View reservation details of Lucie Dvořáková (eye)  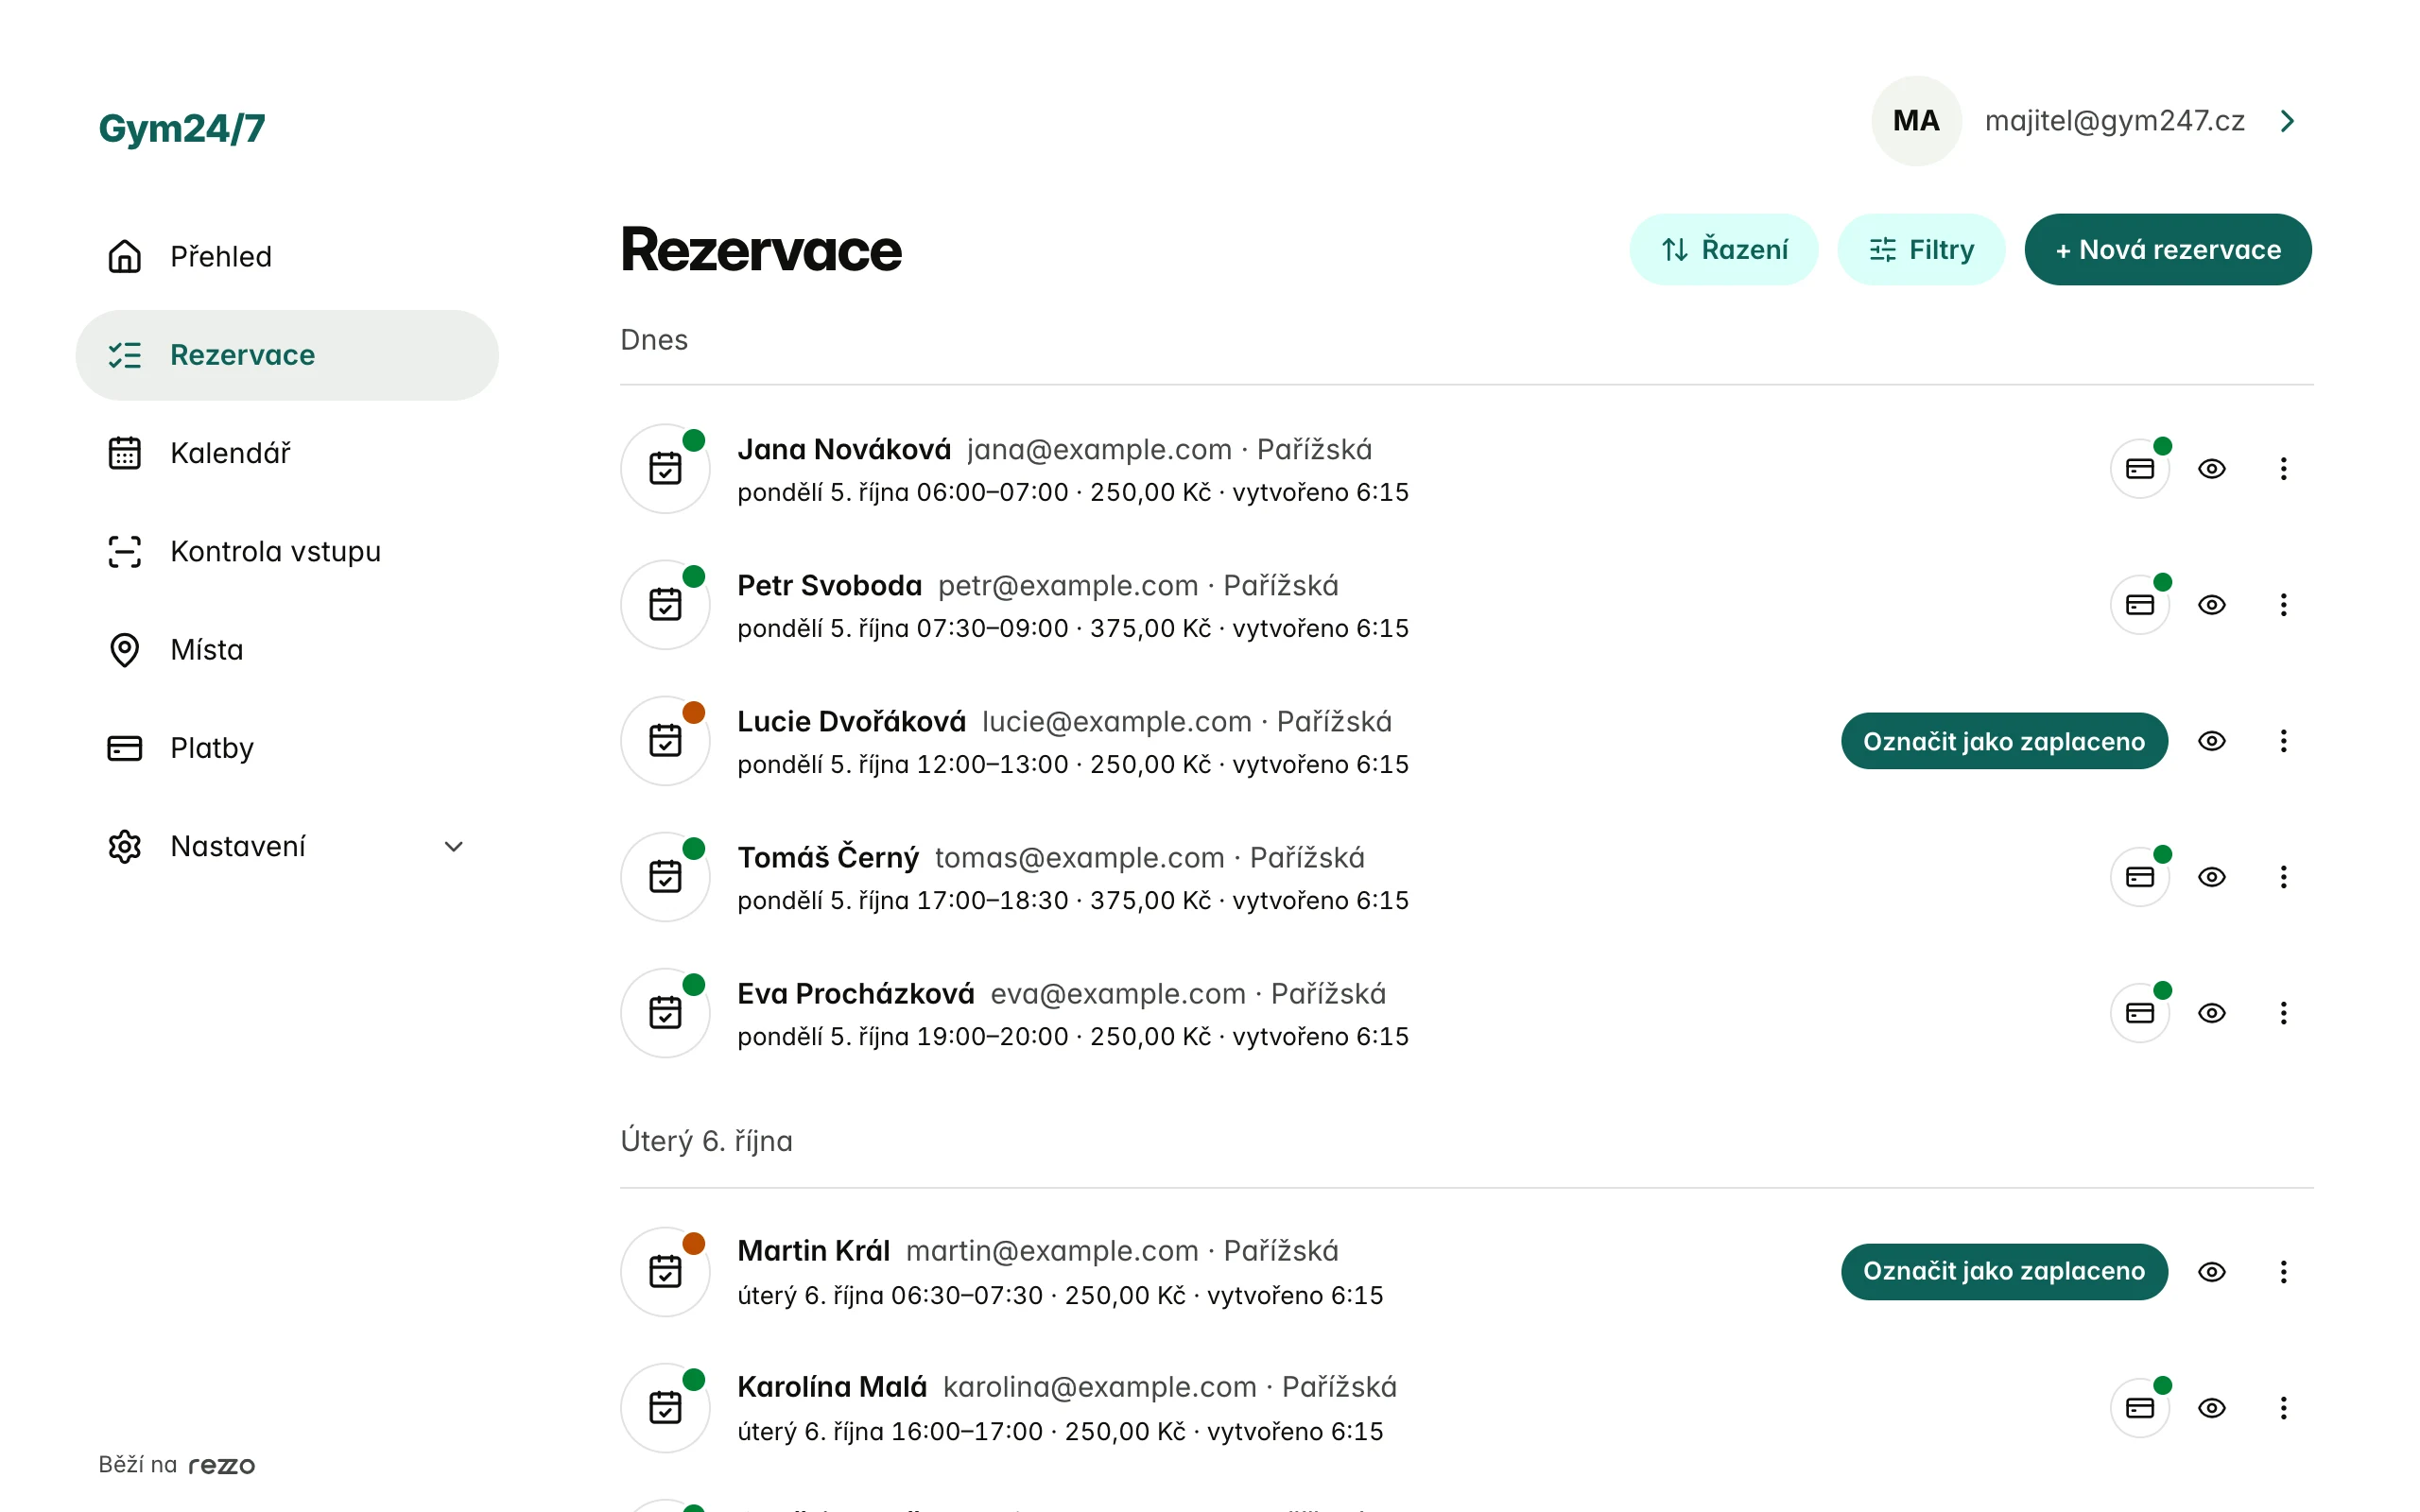tap(2211, 740)
